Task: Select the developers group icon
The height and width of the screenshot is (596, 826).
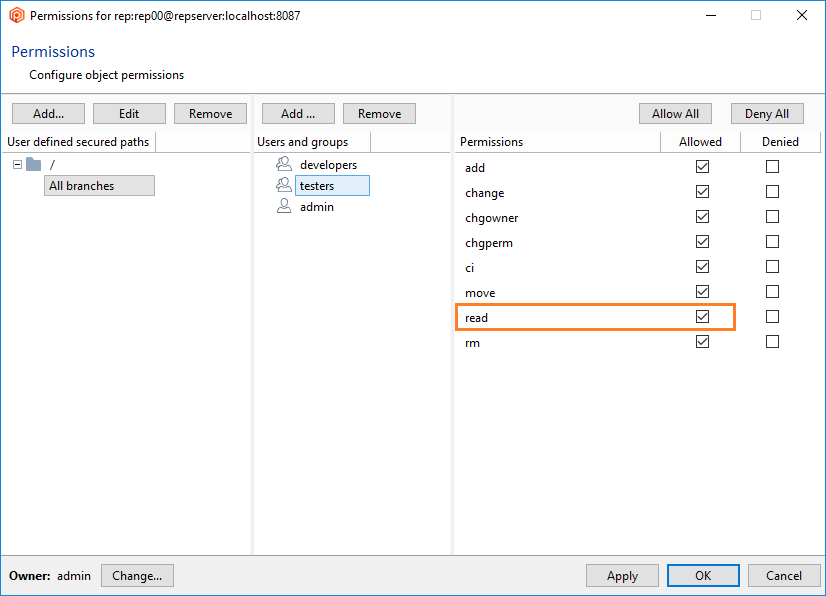Action: (284, 164)
